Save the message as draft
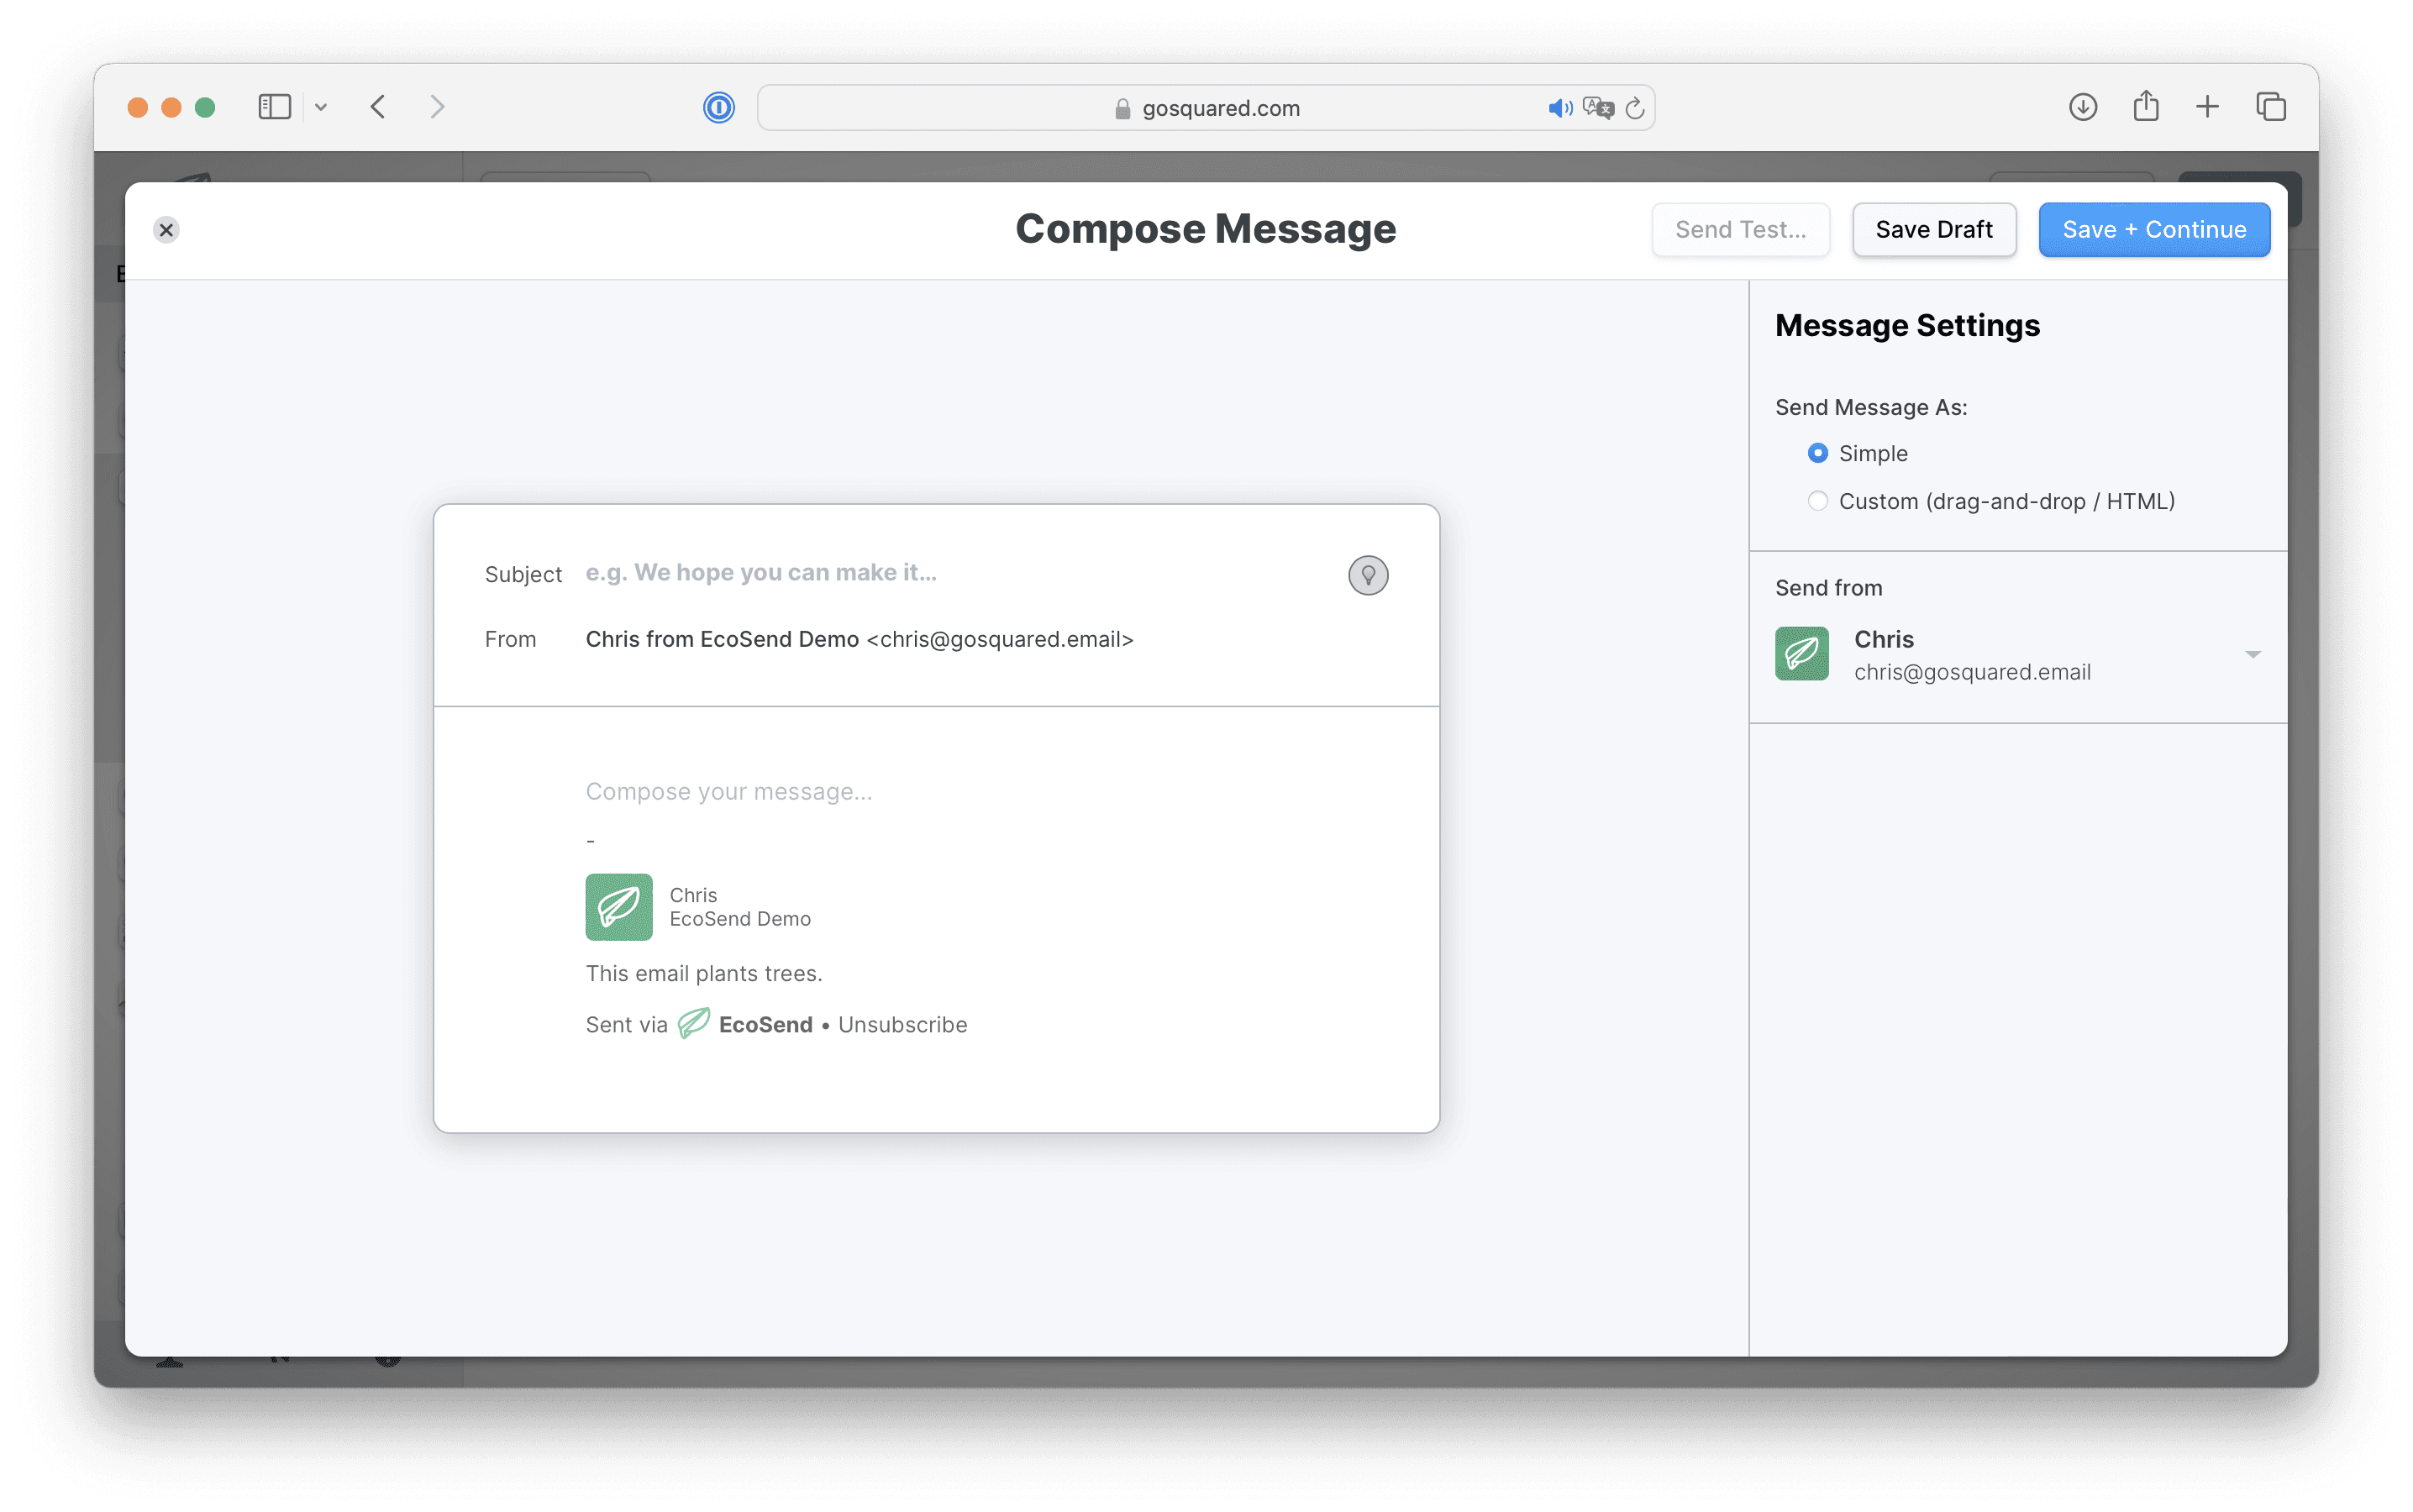This screenshot has width=2413, height=1512. (1933, 230)
